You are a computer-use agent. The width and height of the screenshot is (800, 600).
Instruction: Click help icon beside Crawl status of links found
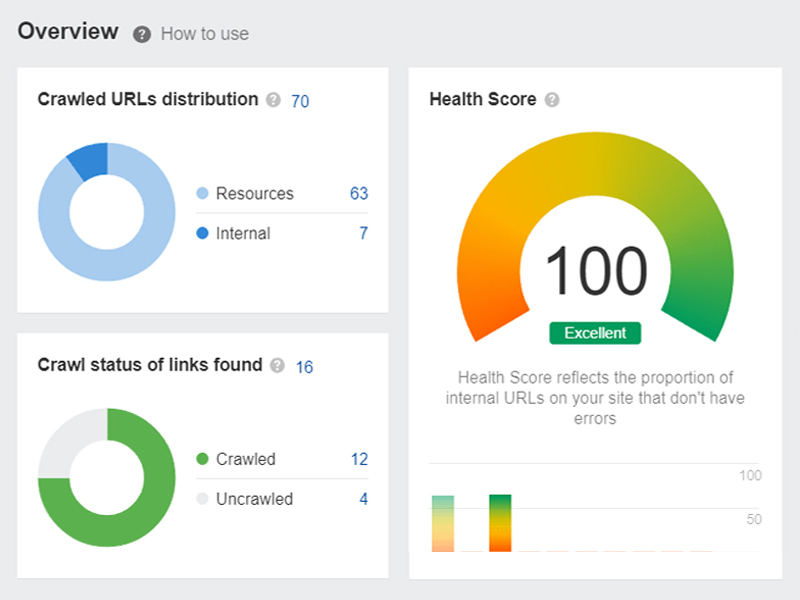(x=278, y=366)
